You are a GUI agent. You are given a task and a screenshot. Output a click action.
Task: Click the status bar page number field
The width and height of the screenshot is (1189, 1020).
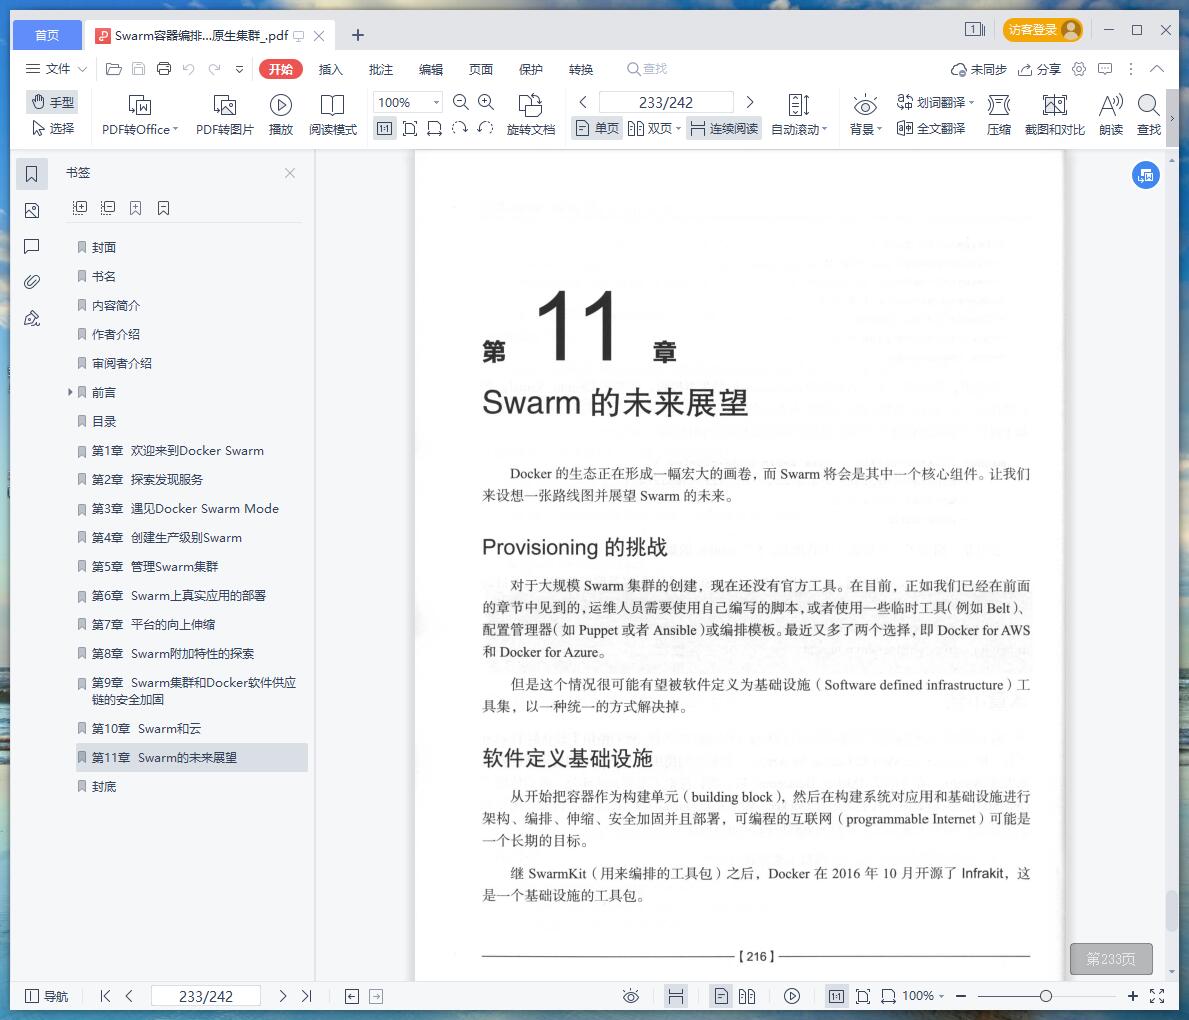tap(205, 996)
